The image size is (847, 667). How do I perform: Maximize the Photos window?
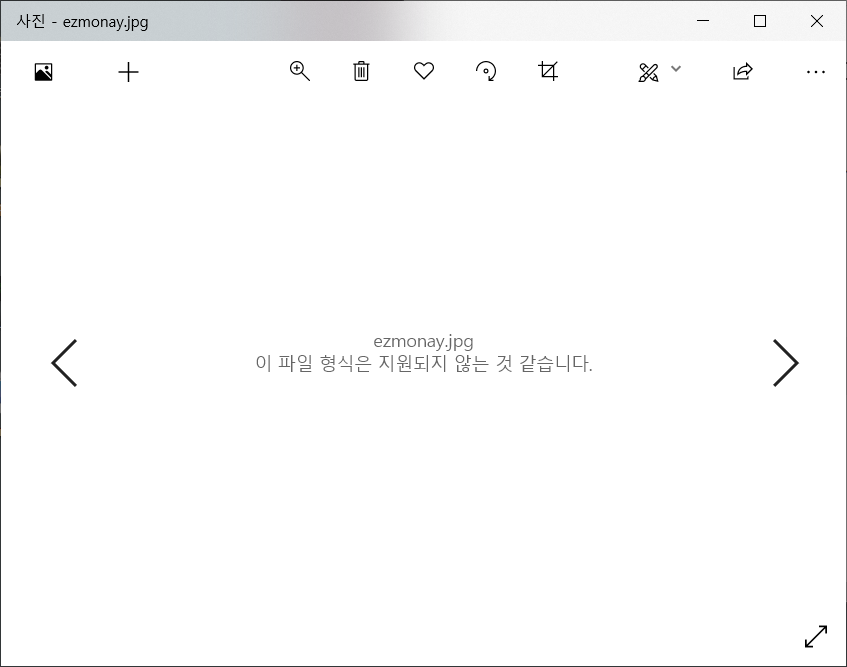(x=760, y=21)
